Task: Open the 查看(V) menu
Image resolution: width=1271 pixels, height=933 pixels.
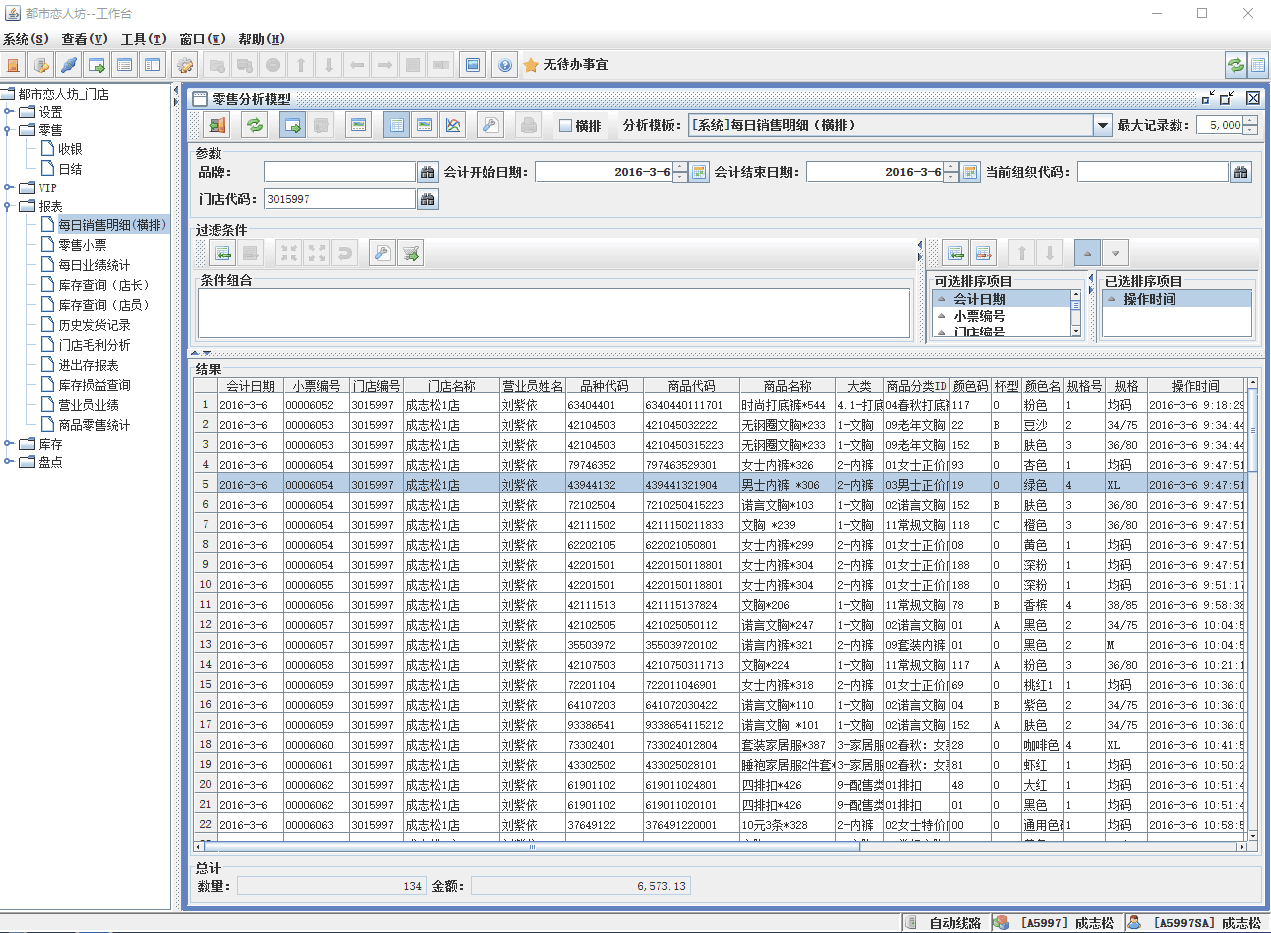Action: (x=84, y=39)
